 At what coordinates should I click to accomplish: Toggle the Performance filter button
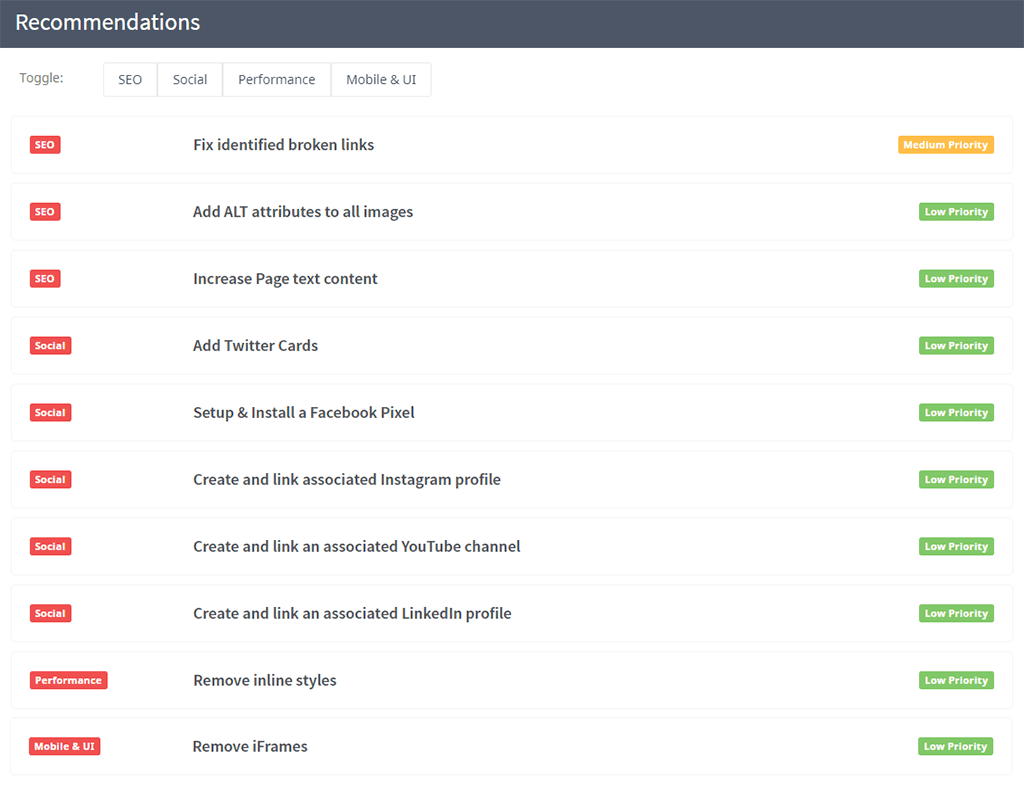pyautogui.click(x=276, y=80)
